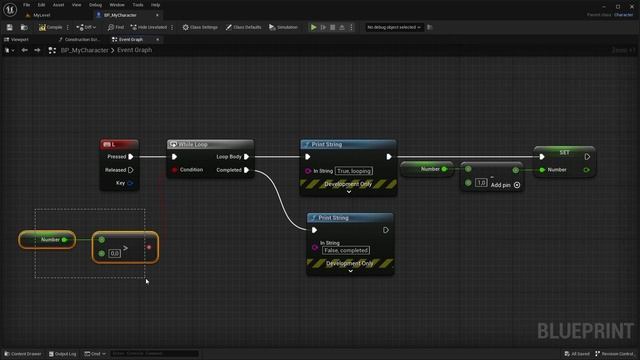
Task: Edit the 1.0 value on the add node
Action: click(x=481, y=182)
